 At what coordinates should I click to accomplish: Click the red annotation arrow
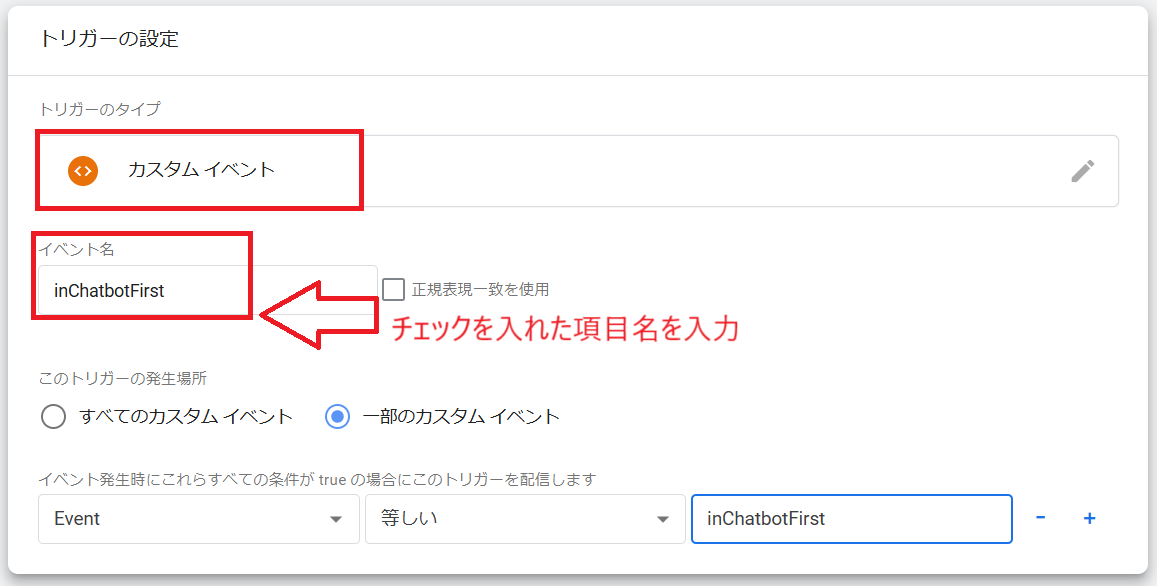(318, 314)
